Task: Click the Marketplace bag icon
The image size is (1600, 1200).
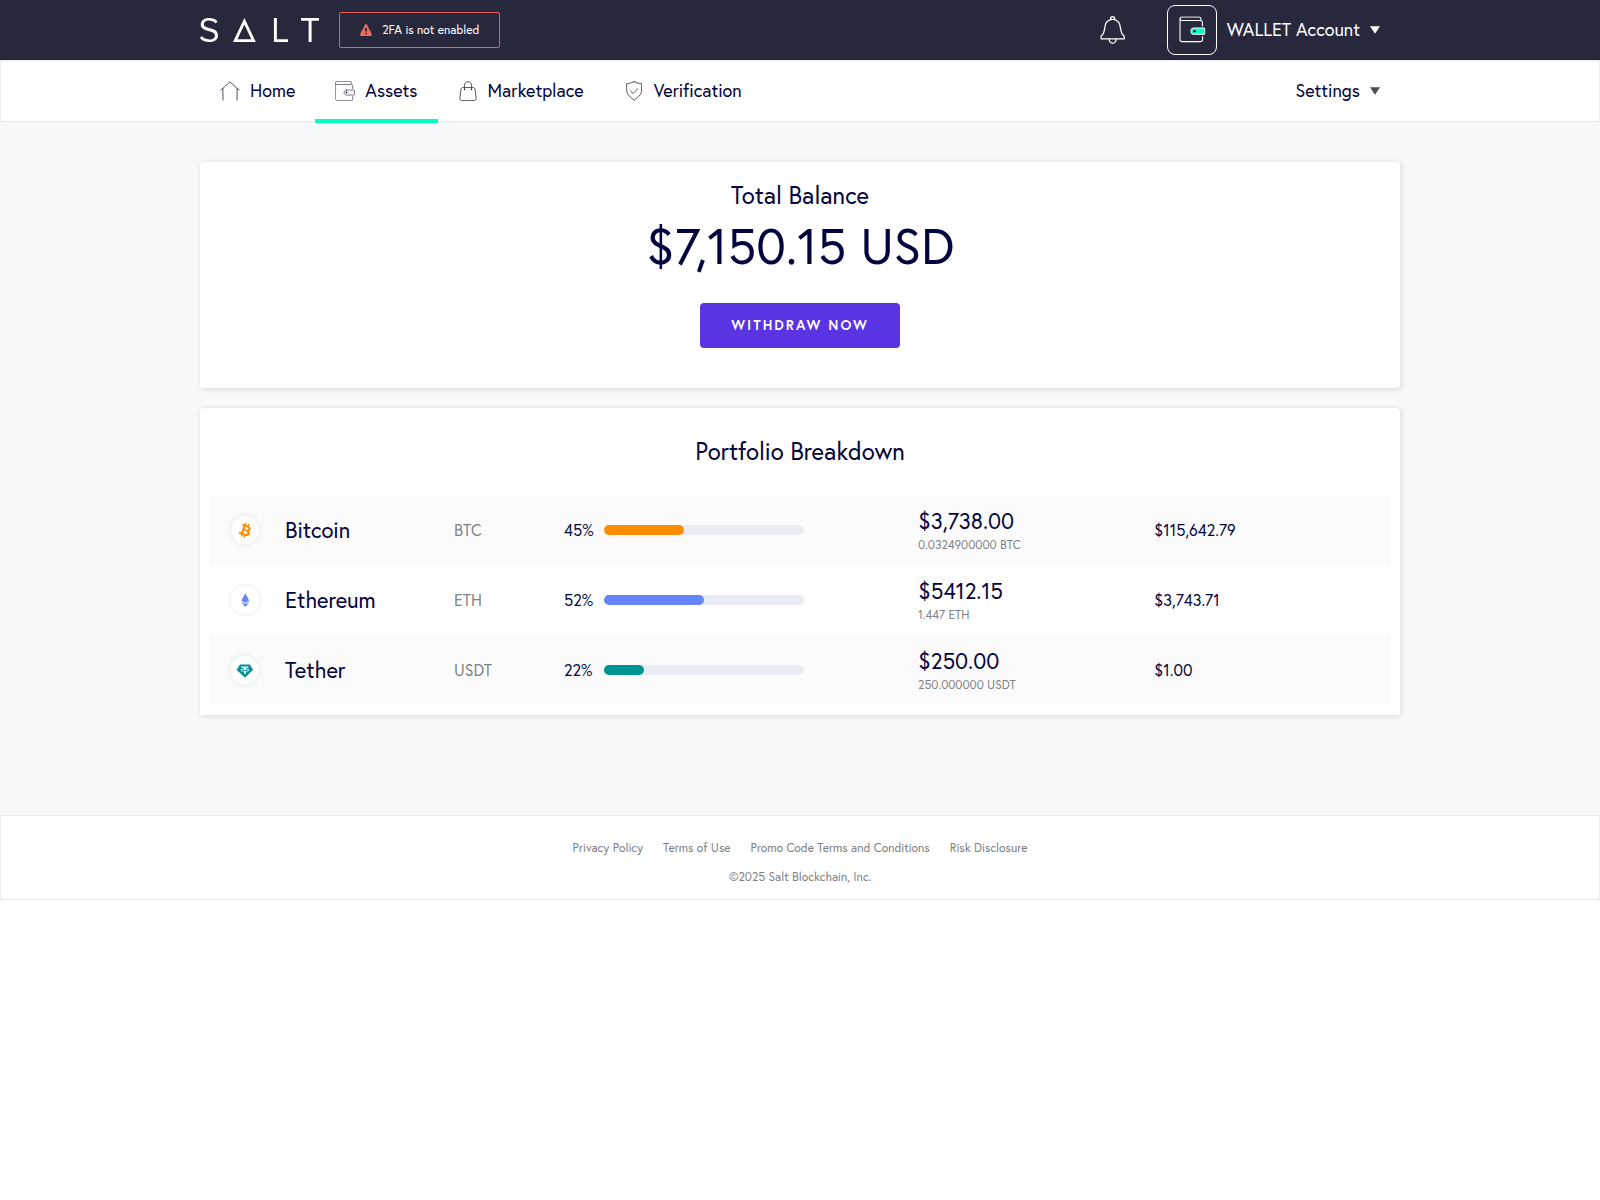Action: (x=467, y=91)
